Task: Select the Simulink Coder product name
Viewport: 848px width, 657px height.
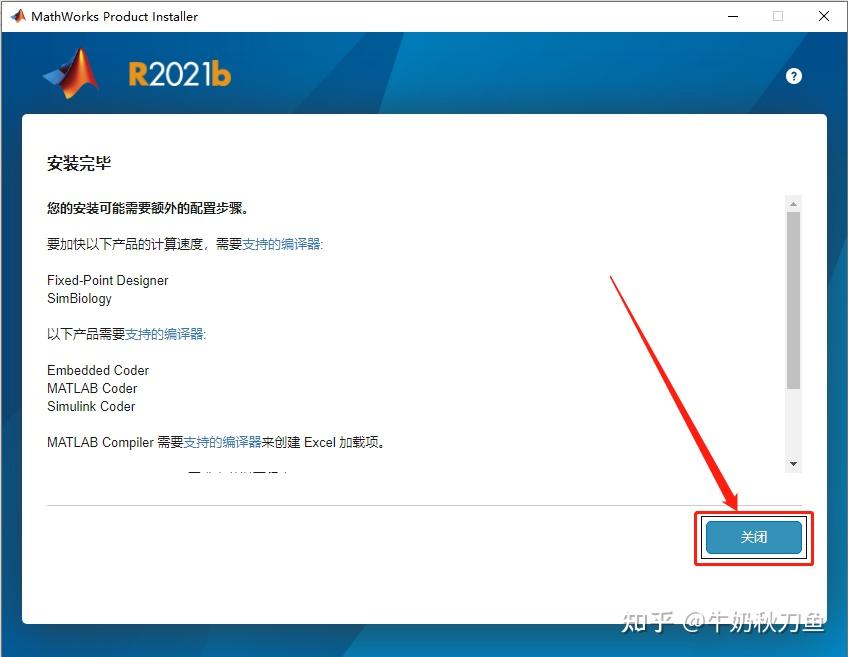Action: (x=91, y=406)
